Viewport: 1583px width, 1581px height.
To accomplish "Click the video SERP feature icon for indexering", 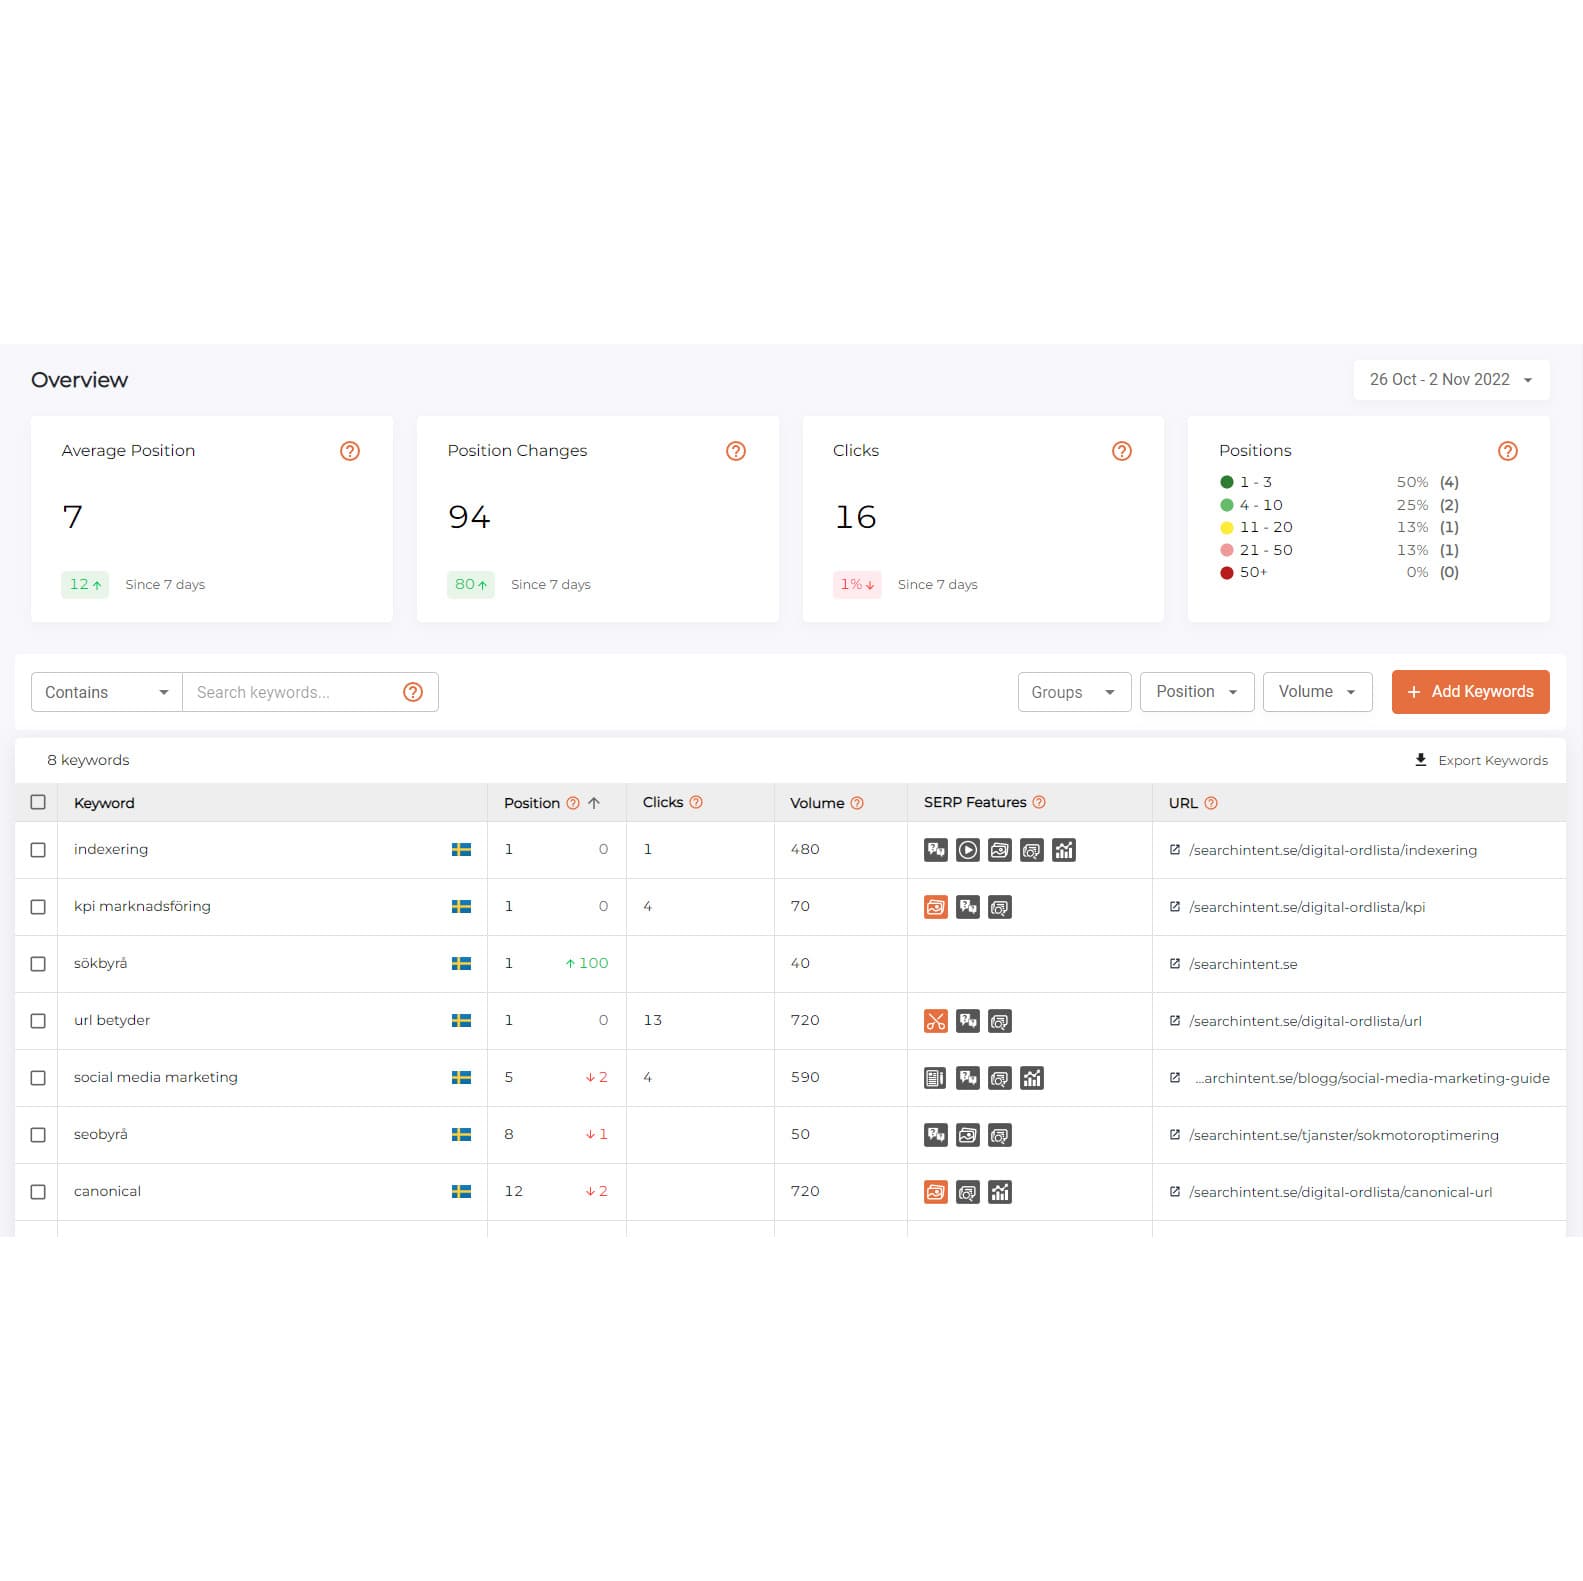I will [968, 850].
